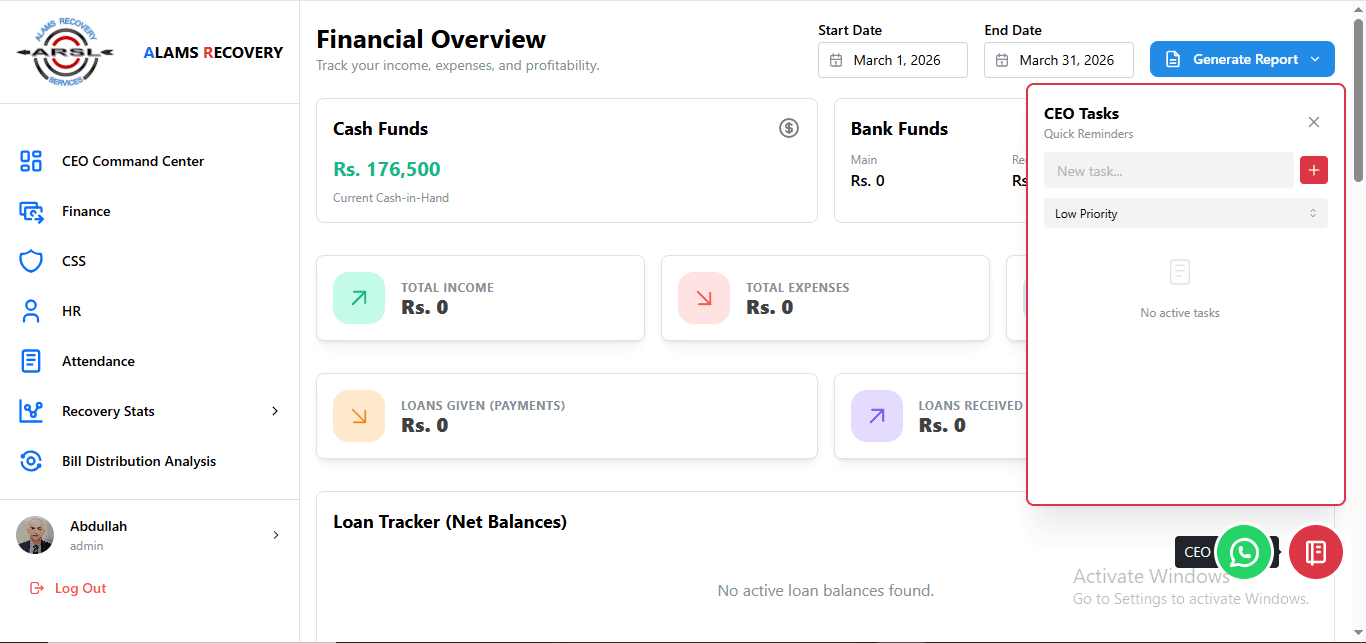The width and height of the screenshot is (1366, 643).
Task: Click the CSS shield icon
Action: pos(31,261)
